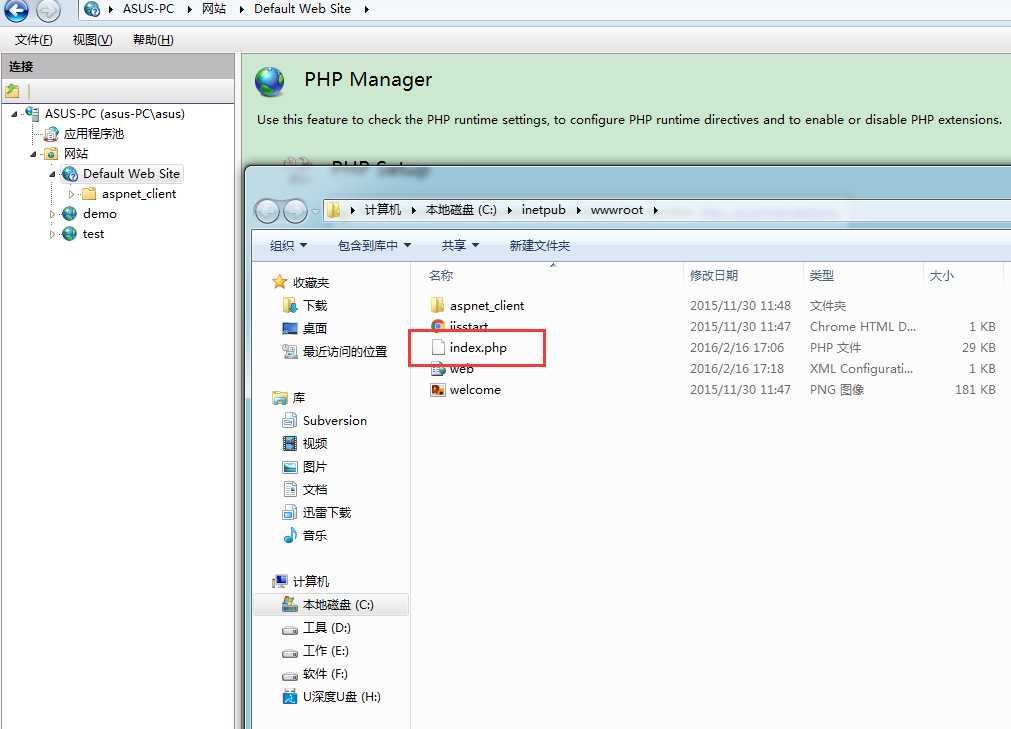The image size is (1011, 729).
Task: Click 本地磁盘 (C:) in address path
Action: [x=461, y=210]
